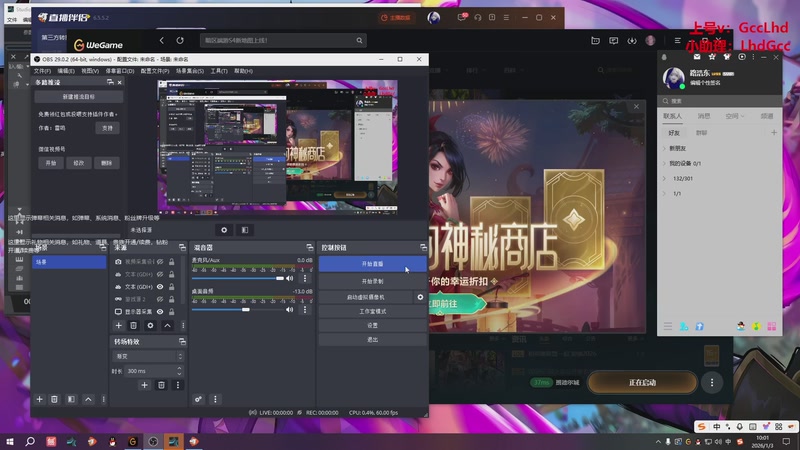This screenshot has height=450, width=800.
Task: Open WeGame hamburger menu
Action: tap(678, 41)
